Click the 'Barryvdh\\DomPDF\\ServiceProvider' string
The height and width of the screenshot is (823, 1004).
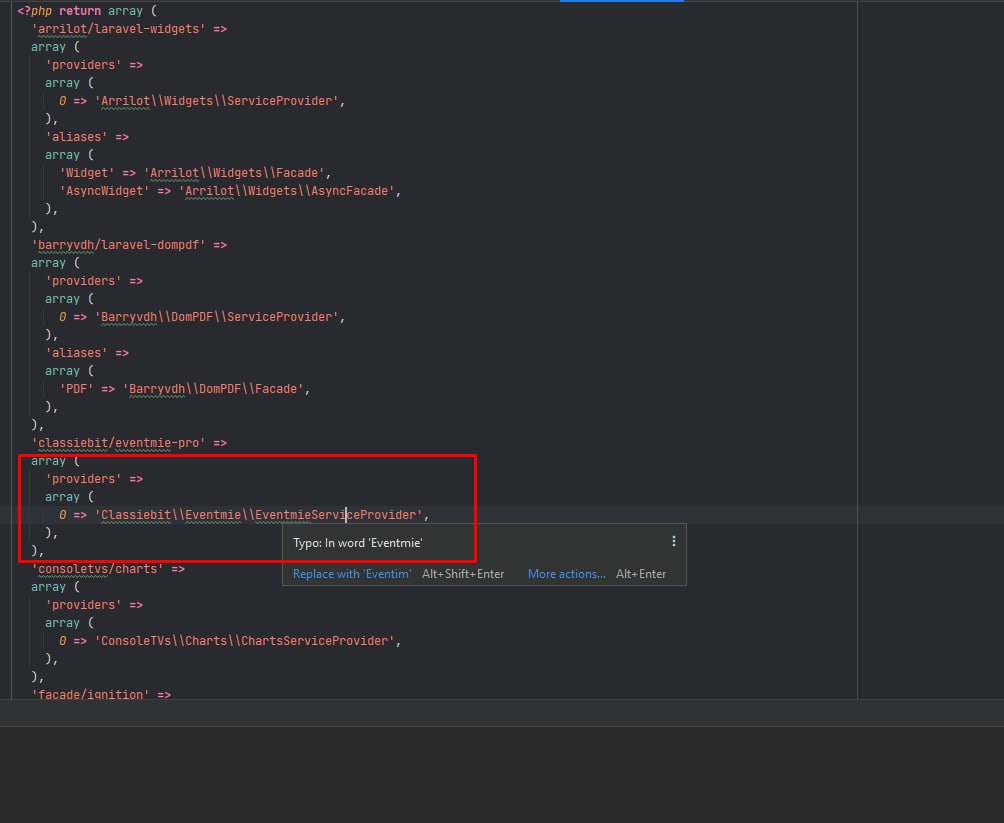pos(216,317)
